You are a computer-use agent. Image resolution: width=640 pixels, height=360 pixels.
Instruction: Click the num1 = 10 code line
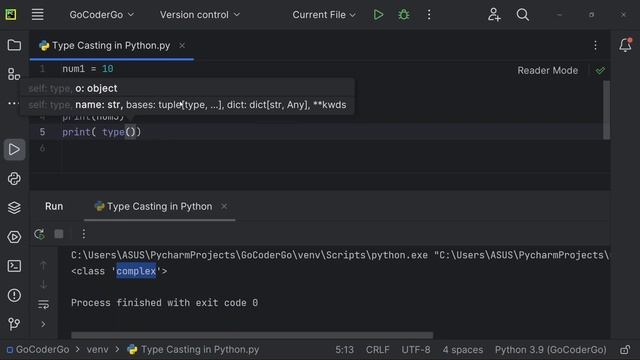coord(88,69)
